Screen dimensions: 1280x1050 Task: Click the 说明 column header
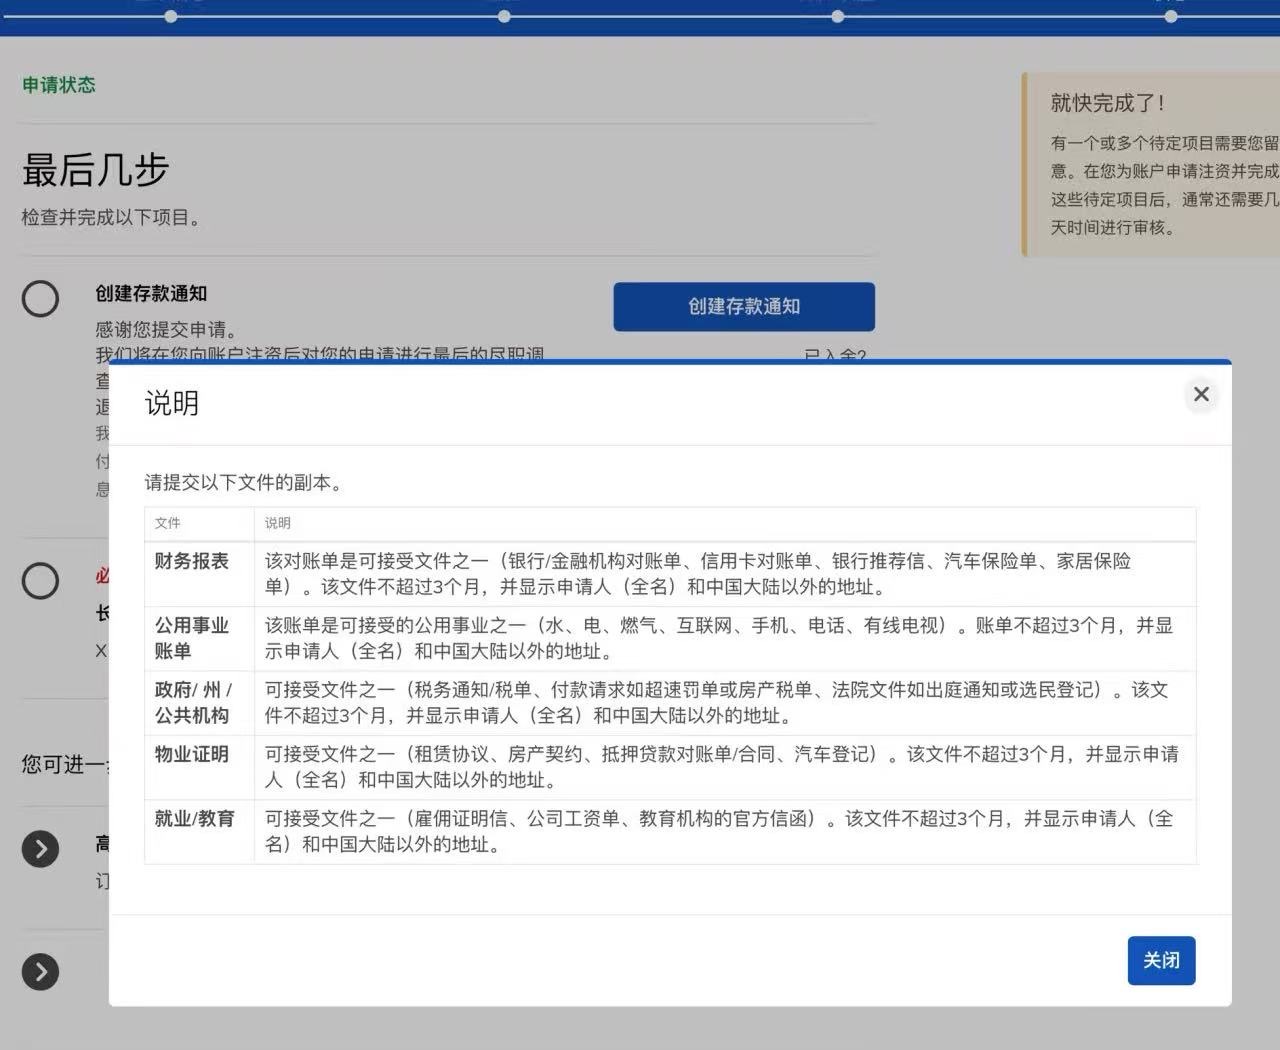tap(277, 523)
